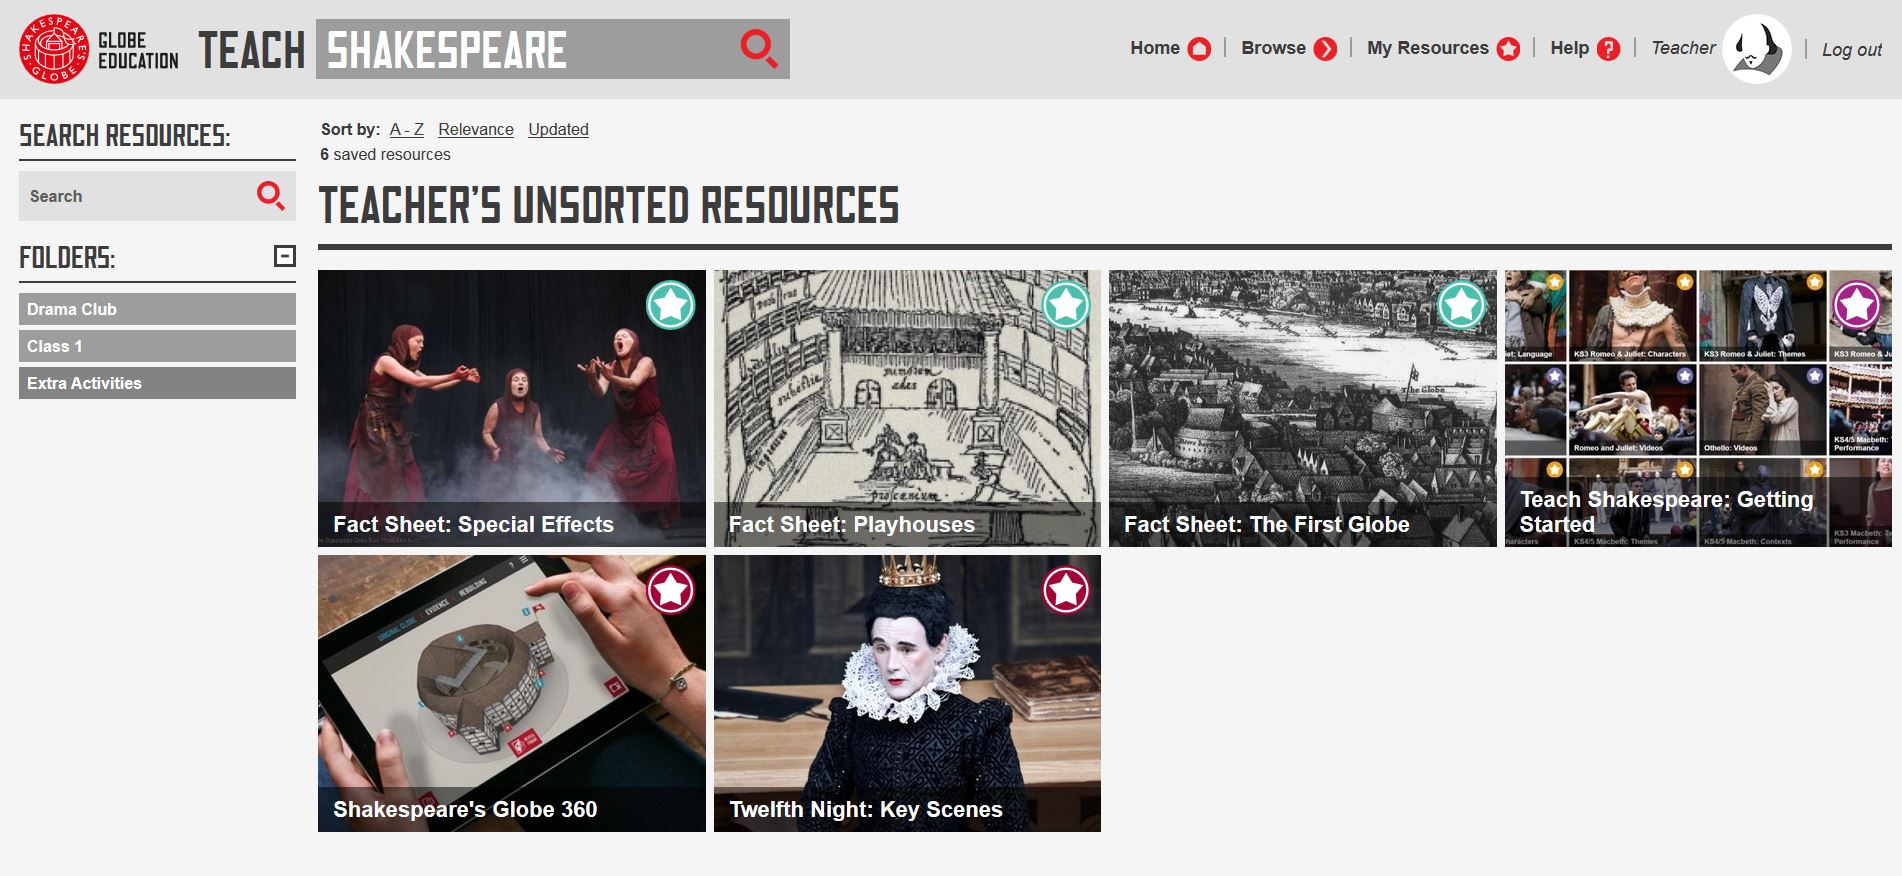Screen dimensions: 1902x876
Task: Click the Log out link
Action: (x=1851, y=49)
